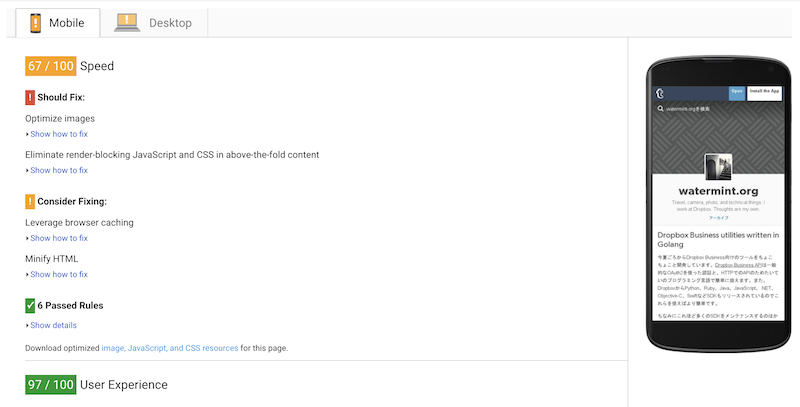The image size is (800, 407).
Task: Click search magnifier icon in phone preview
Action: point(660,108)
